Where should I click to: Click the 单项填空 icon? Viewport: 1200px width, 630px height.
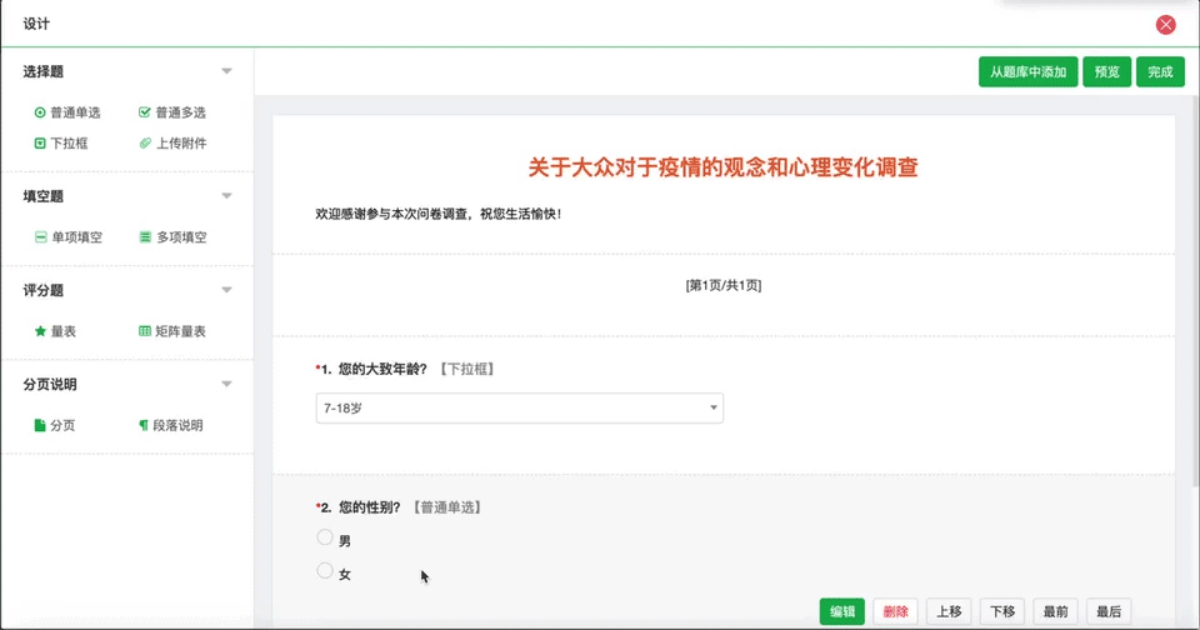pos(40,238)
